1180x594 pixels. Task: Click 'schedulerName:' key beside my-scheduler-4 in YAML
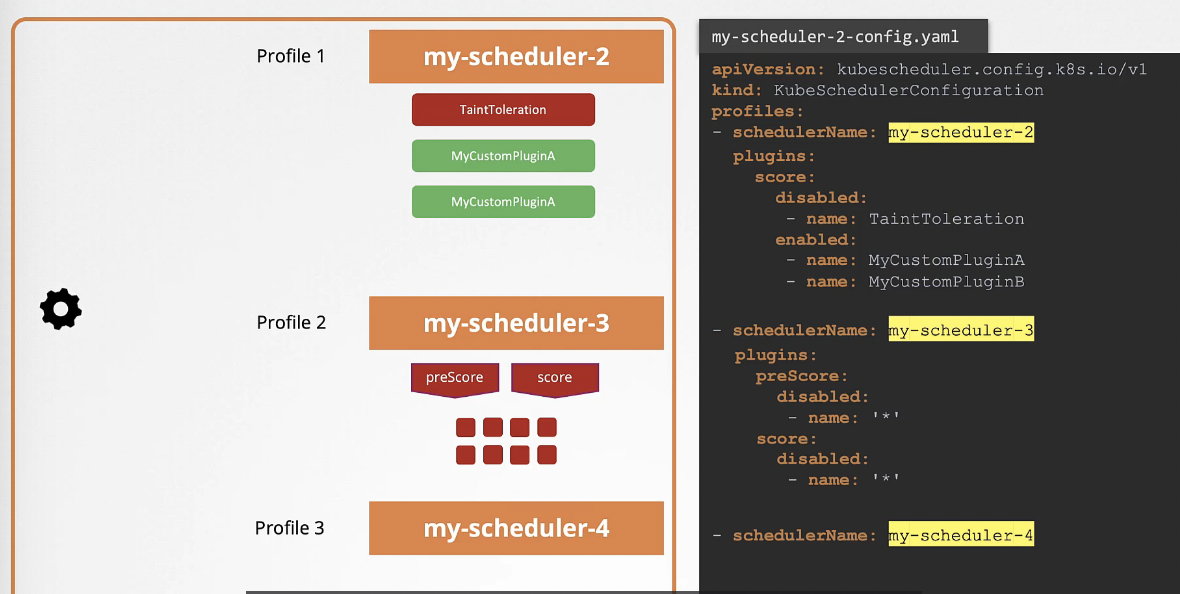coord(804,536)
